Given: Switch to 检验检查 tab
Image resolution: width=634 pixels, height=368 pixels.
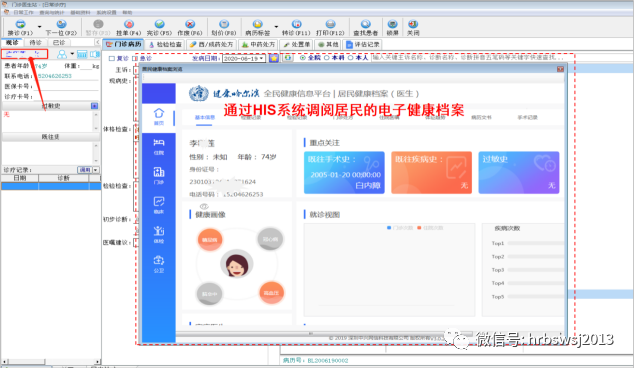Looking at the screenshot, I should [166, 44].
